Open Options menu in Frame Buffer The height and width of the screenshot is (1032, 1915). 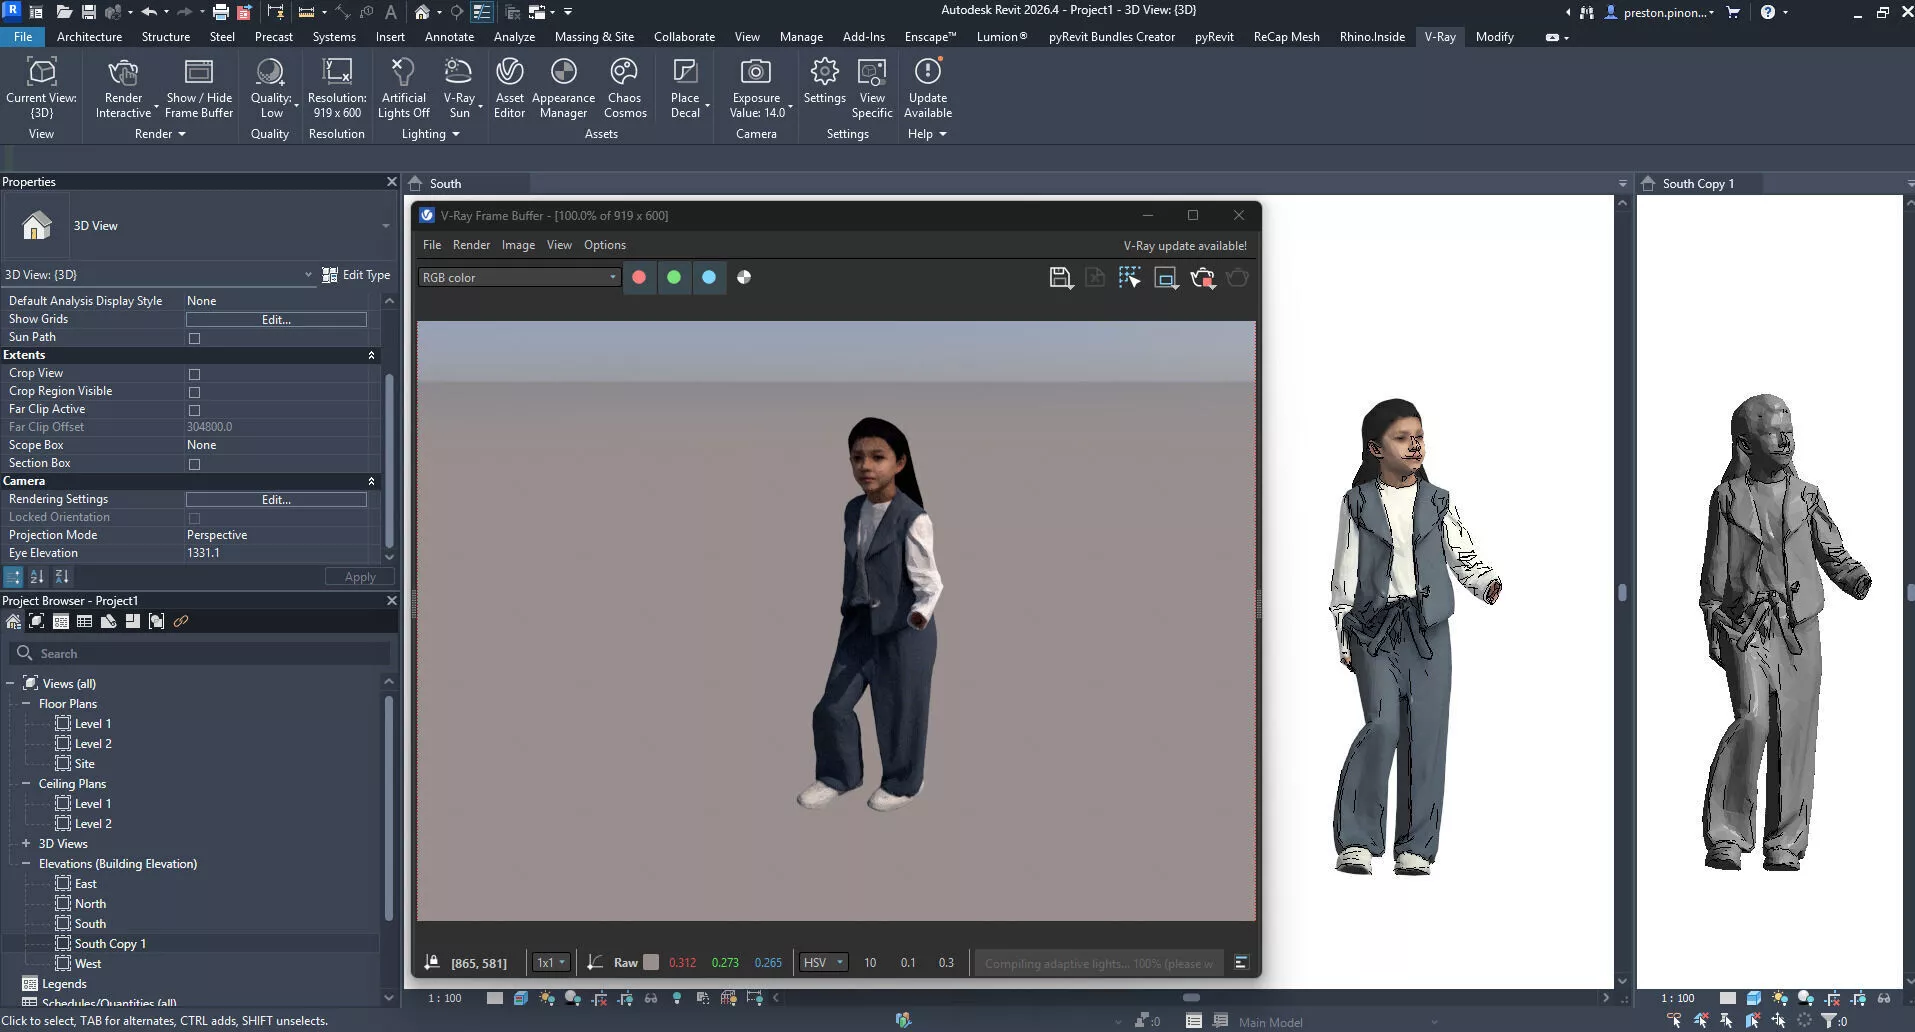[605, 245]
